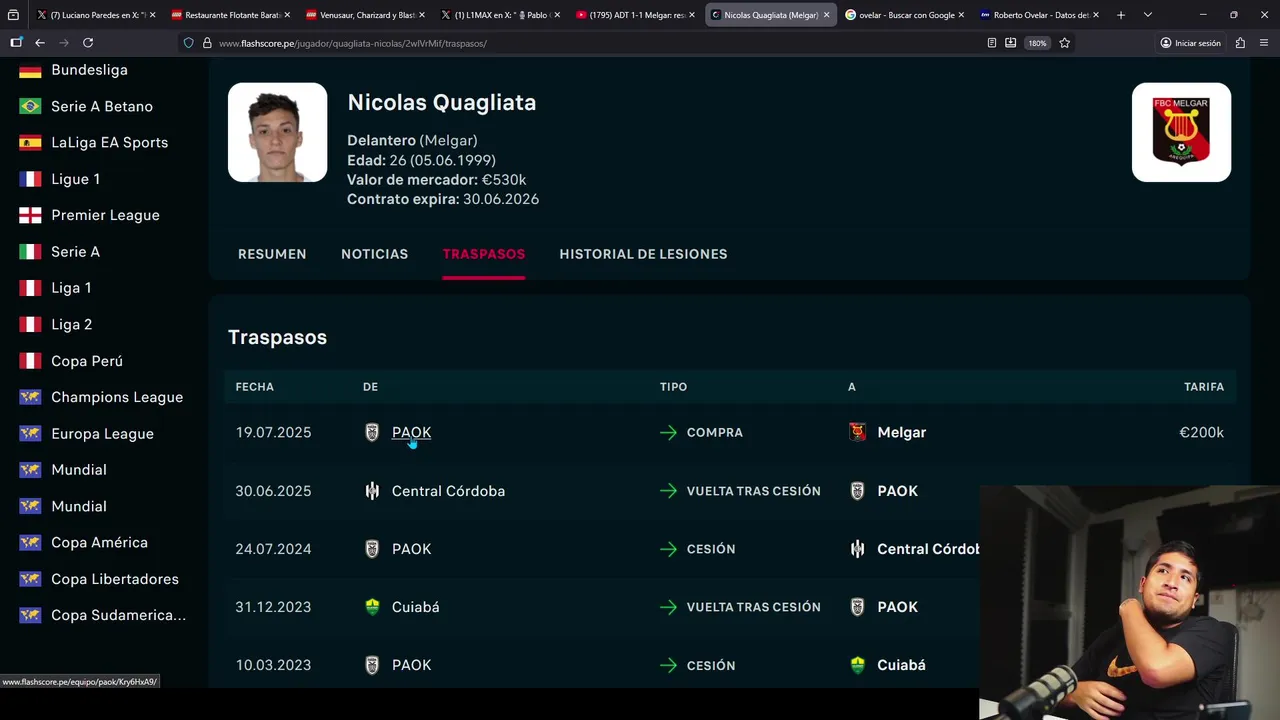Click the Peru flag beside Liga 2
1280x720 pixels.
coord(30,324)
